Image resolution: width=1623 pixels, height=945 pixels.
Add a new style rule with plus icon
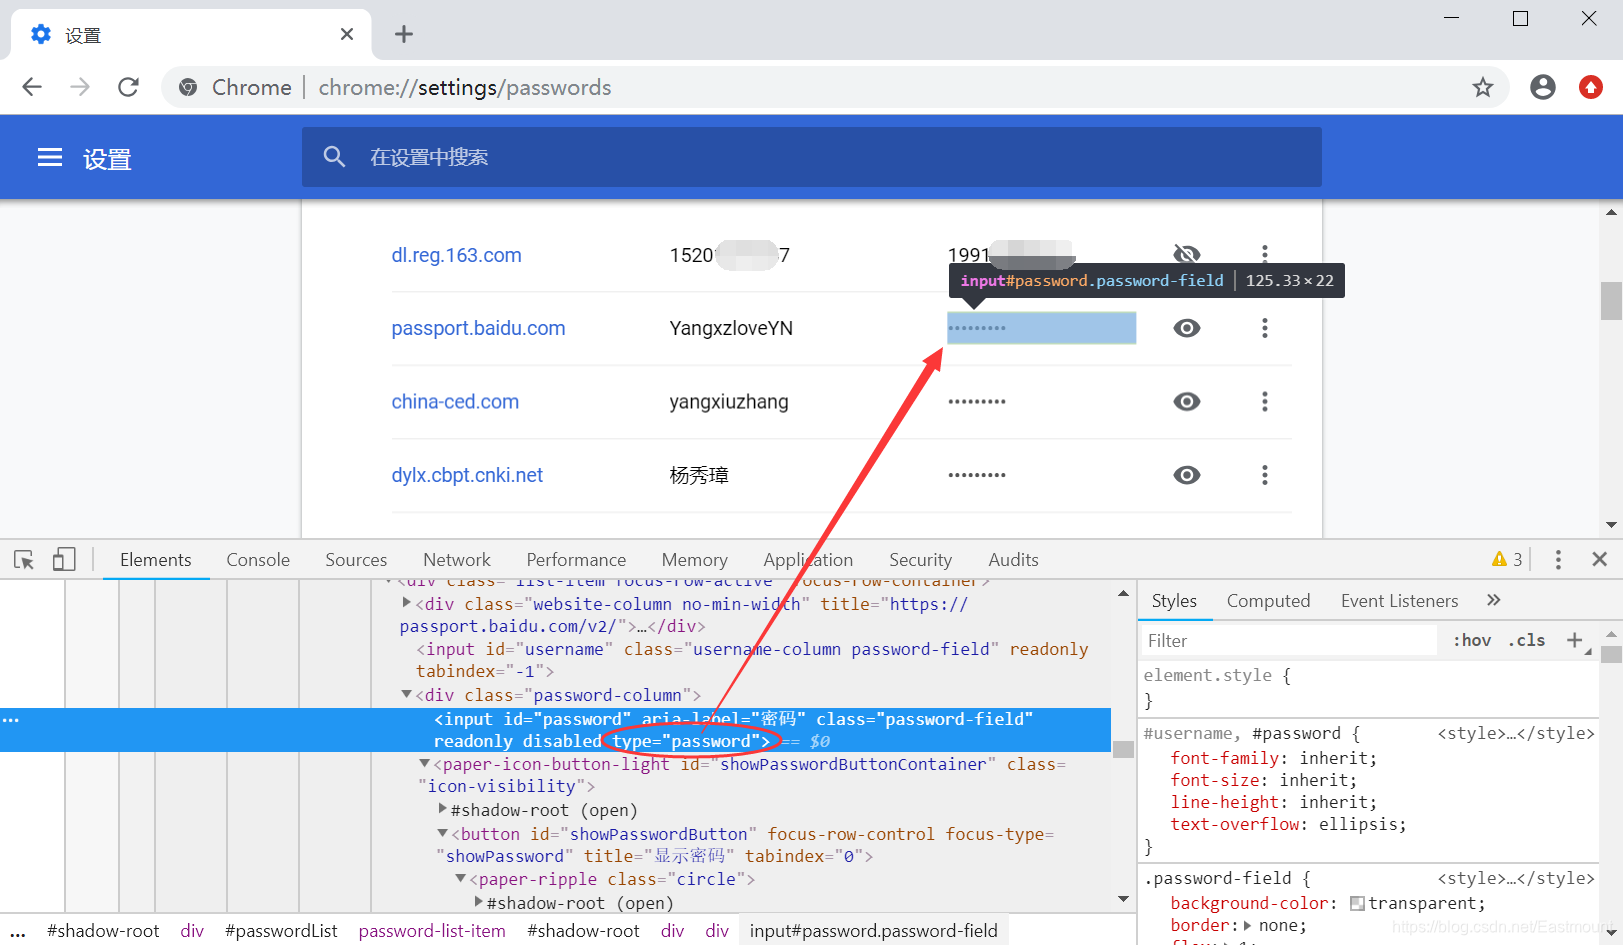1575,641
